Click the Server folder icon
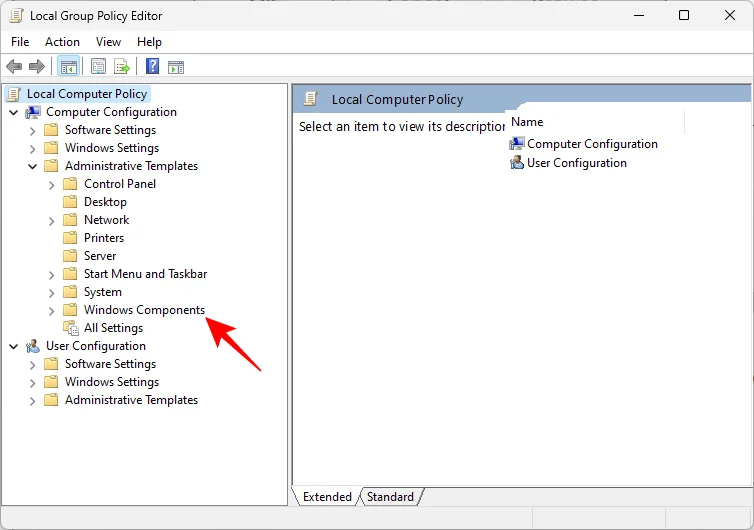 pyautogui.click(x=70, y=255)
